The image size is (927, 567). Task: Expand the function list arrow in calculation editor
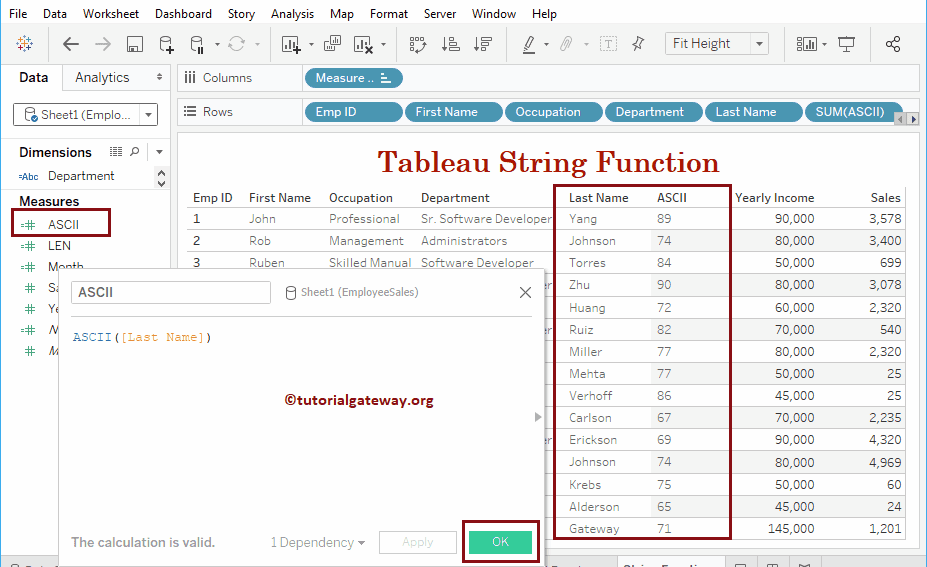(x=537, y=417)
